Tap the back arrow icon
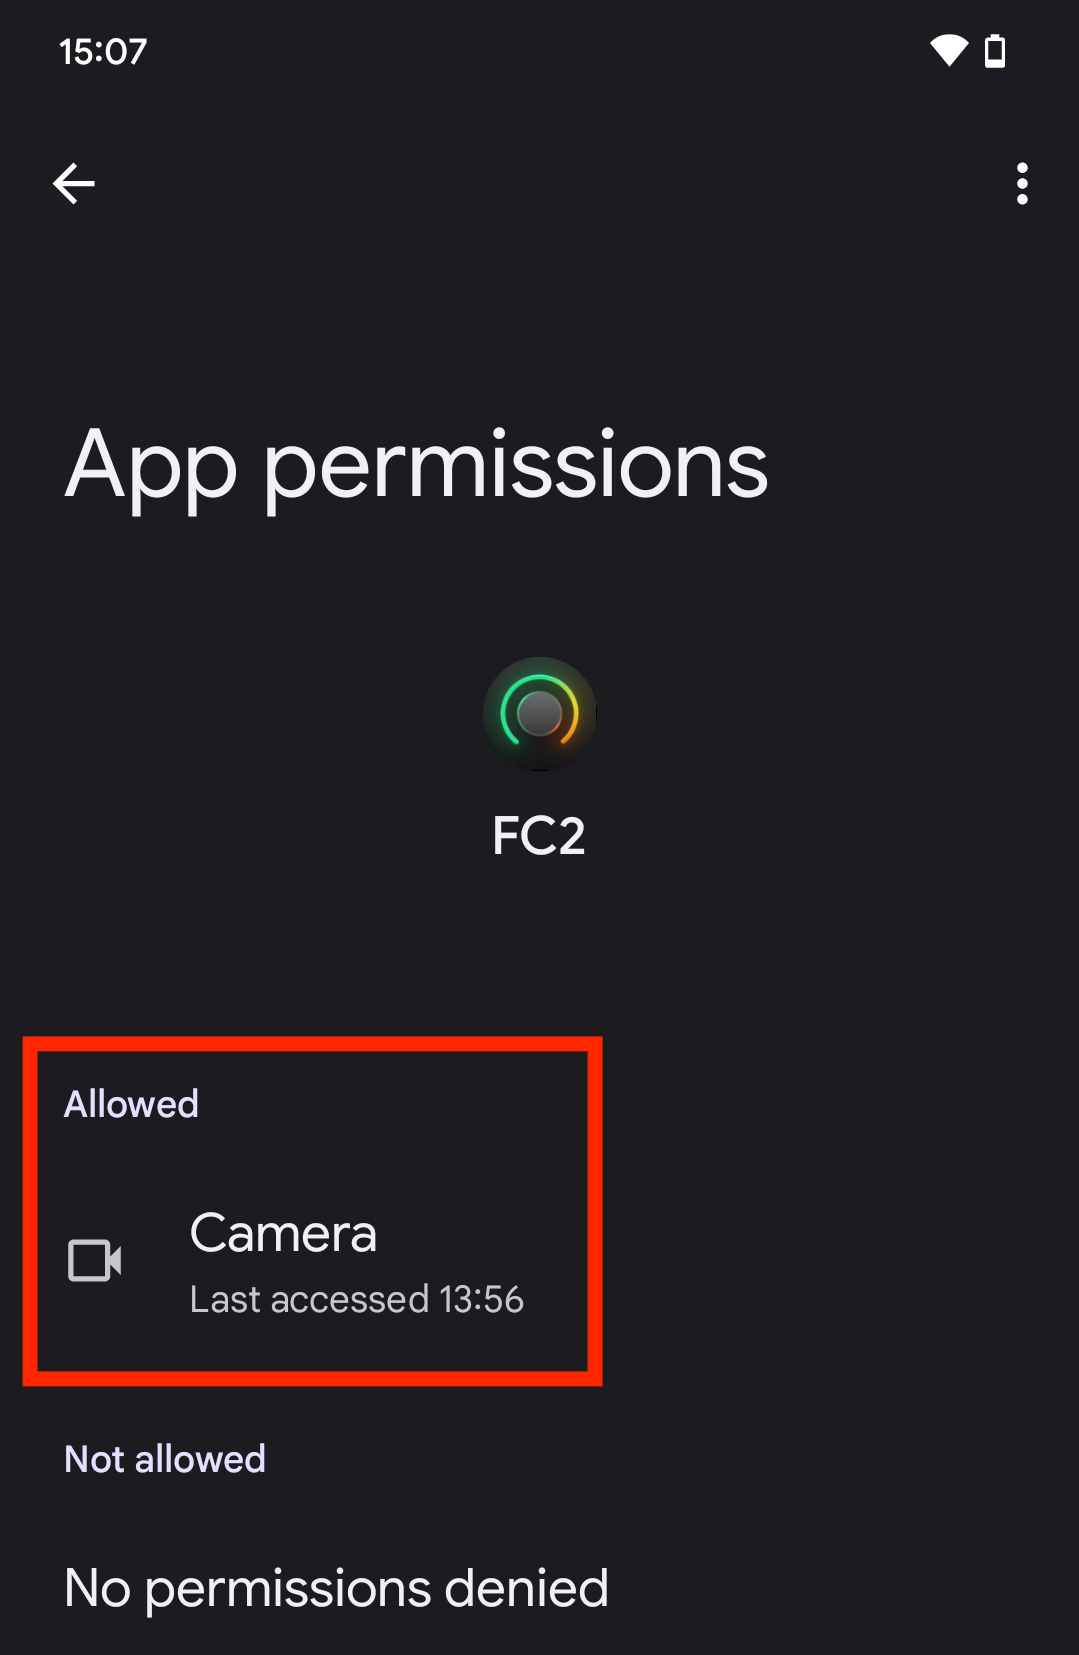Viewport: 1079px width, 1655px height. click(x=73, y=184)
